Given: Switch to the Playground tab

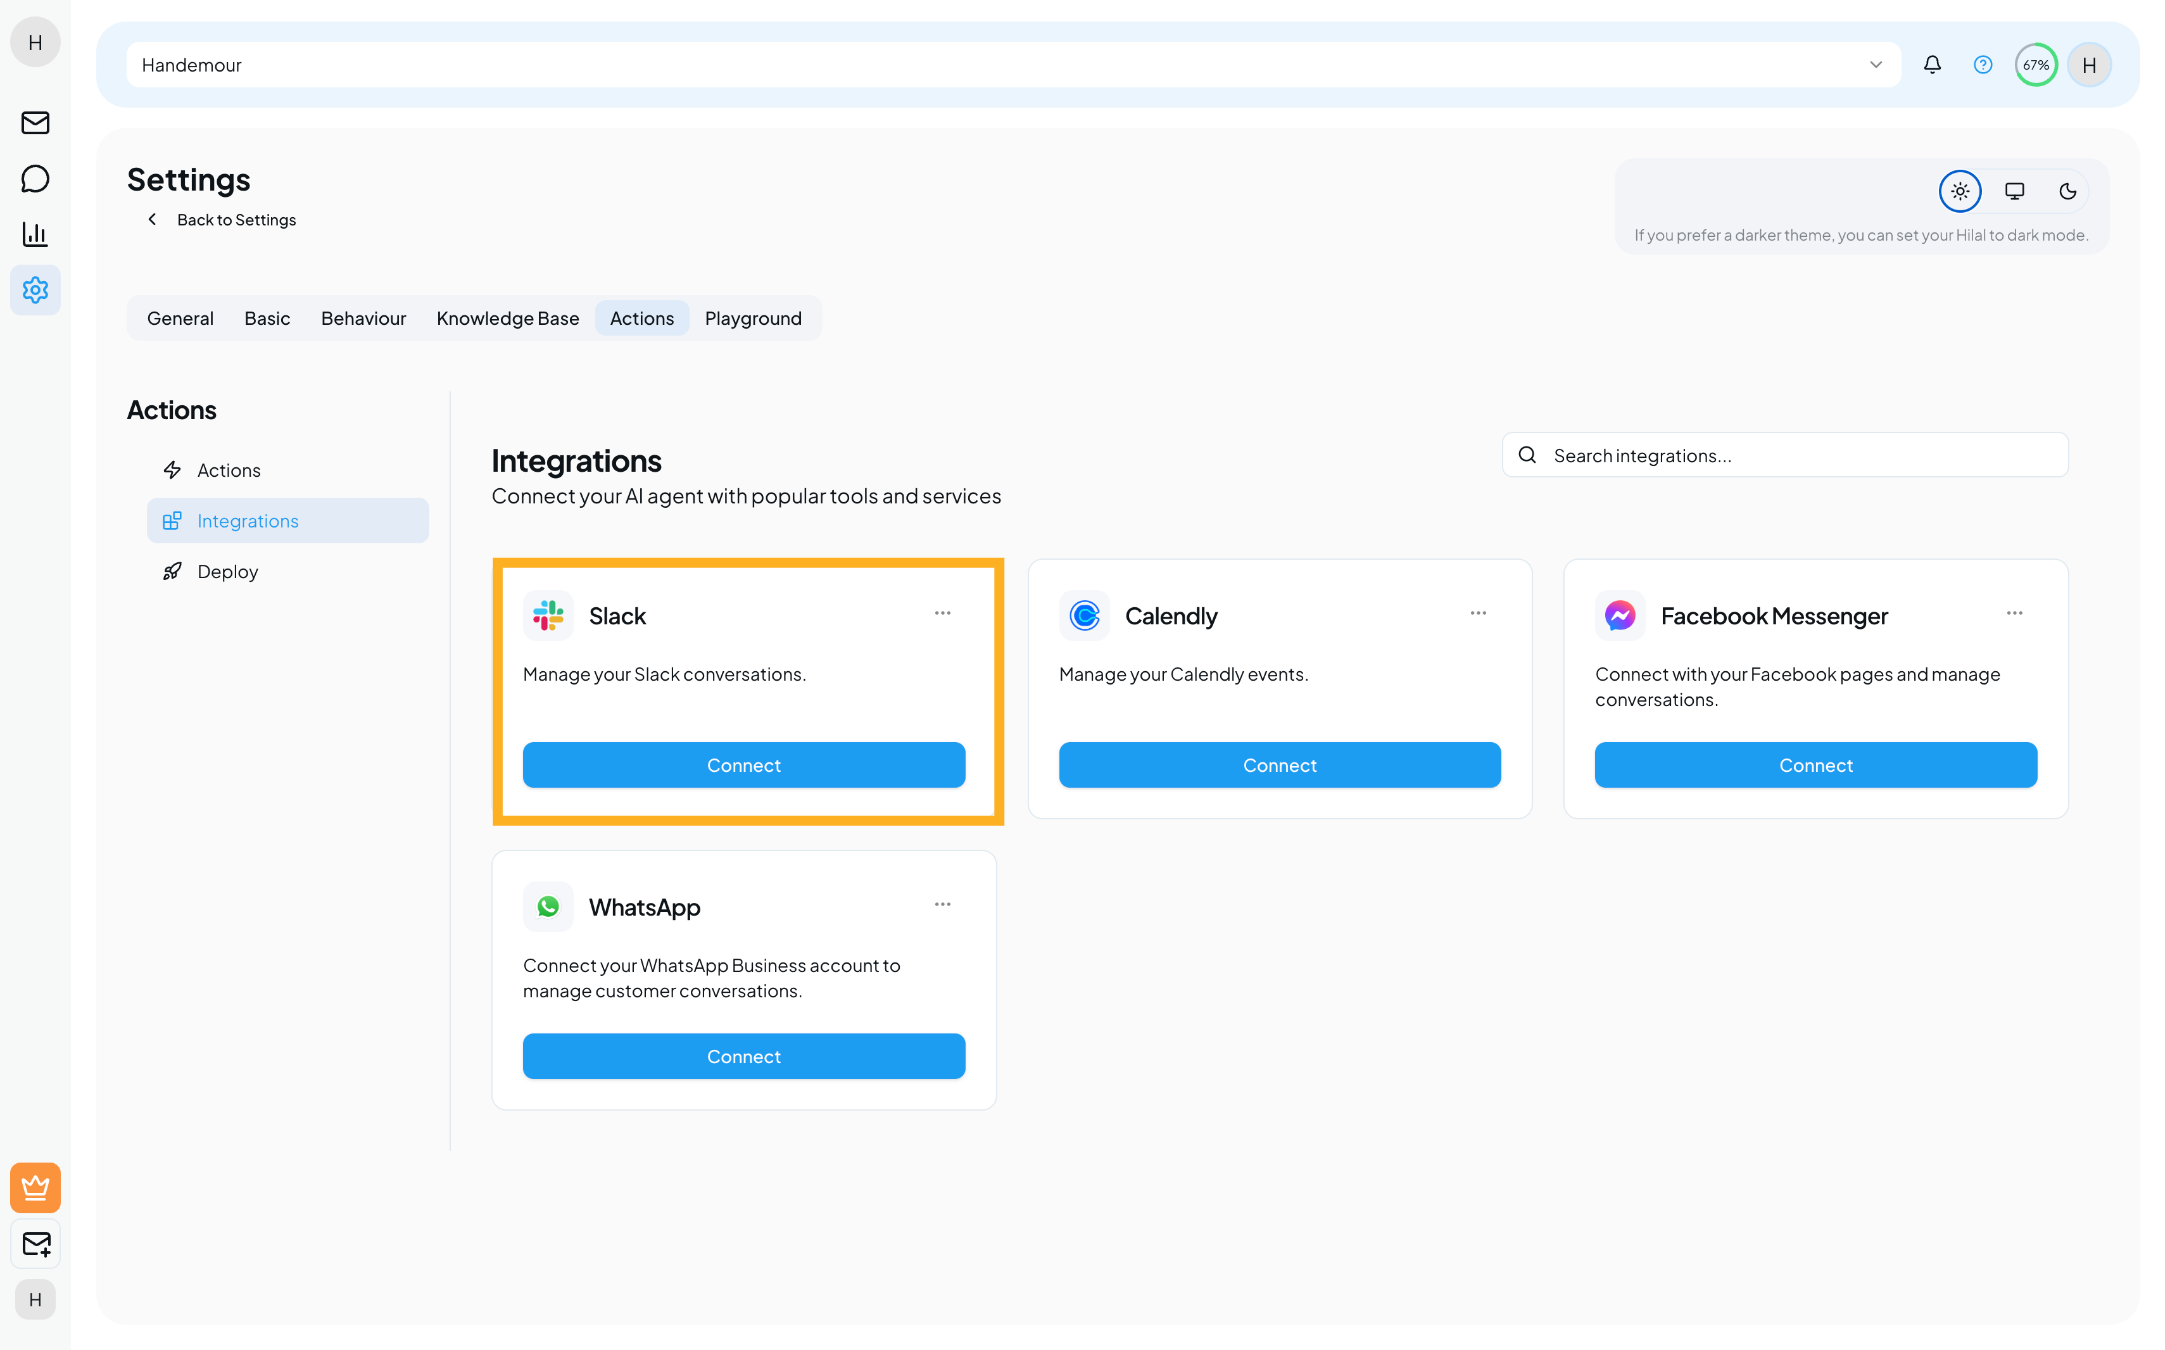Looking at the screenshot, I should [753, 318].
